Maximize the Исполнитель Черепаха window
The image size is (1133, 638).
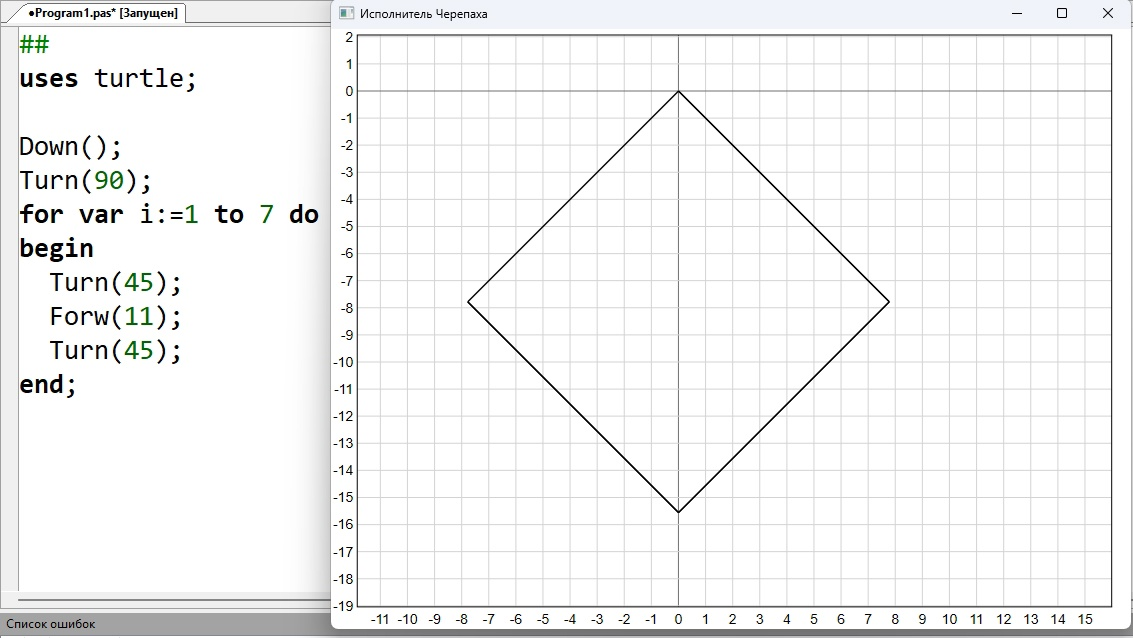pos(1061,13)
